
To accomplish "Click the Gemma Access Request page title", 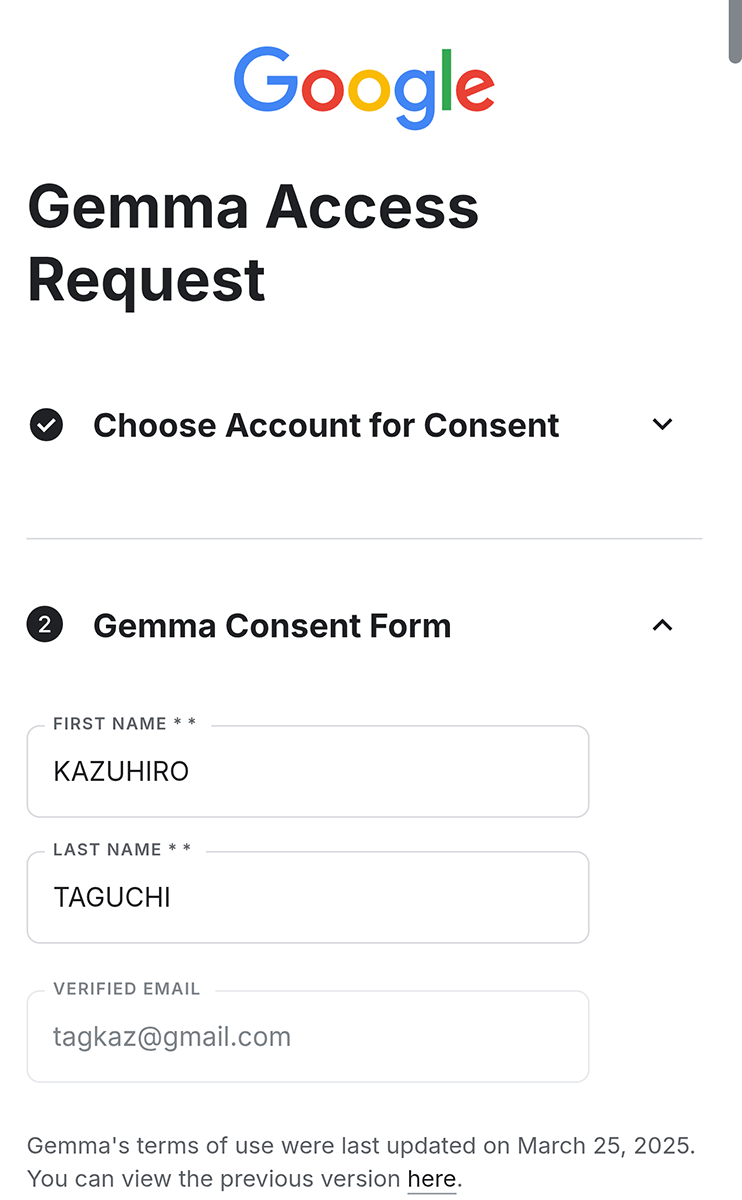I will pyautogui.click(x=253, y=243).
